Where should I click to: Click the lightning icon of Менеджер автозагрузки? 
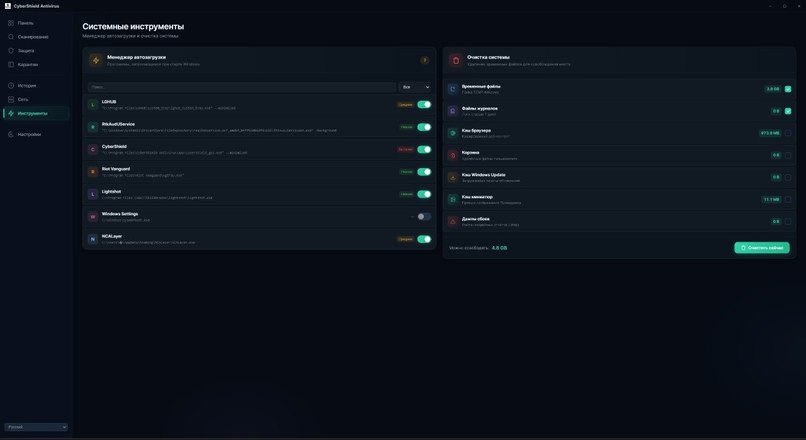[x=96, y=60]
